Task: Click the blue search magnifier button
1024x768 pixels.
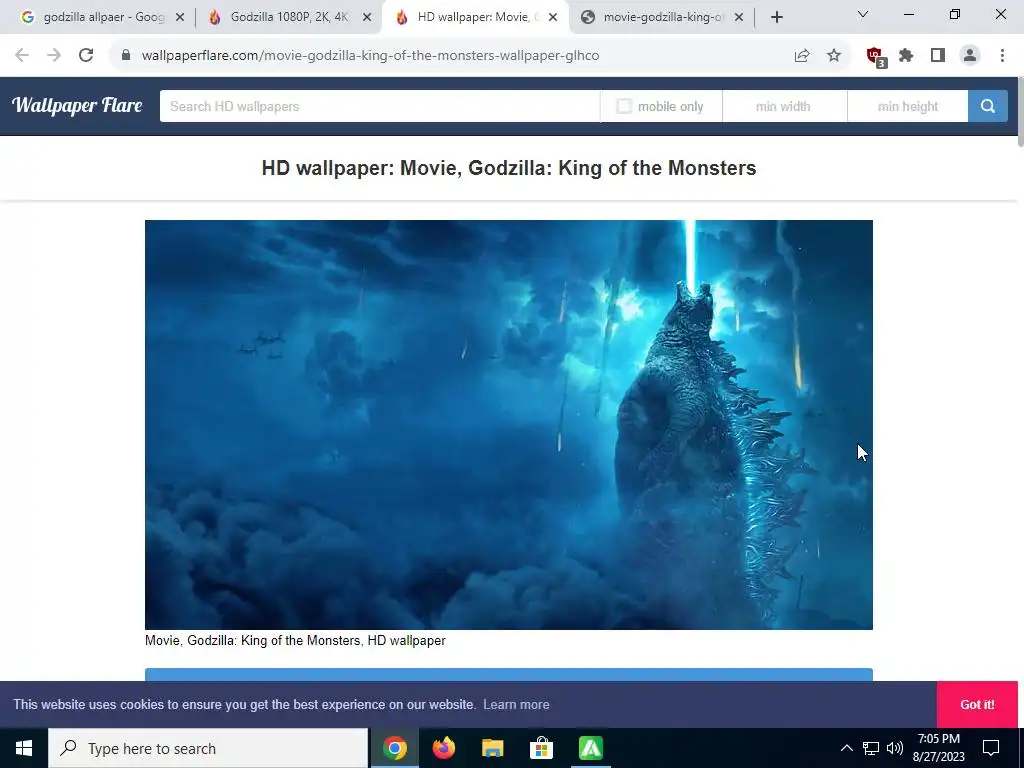Action: point(987,106)
